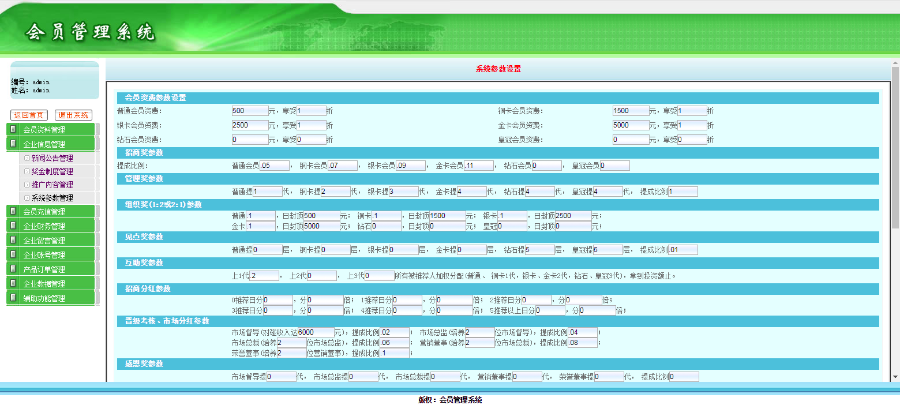Click the 返回首页 button
The height and width of the screenshot is (405, 900).
pos(29,115)
